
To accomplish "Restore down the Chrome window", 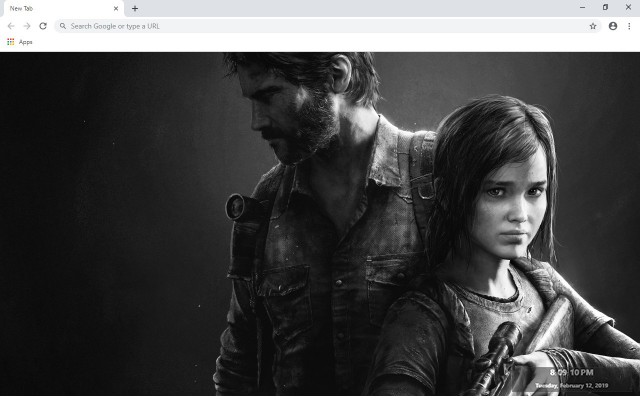I will point(605,7).
